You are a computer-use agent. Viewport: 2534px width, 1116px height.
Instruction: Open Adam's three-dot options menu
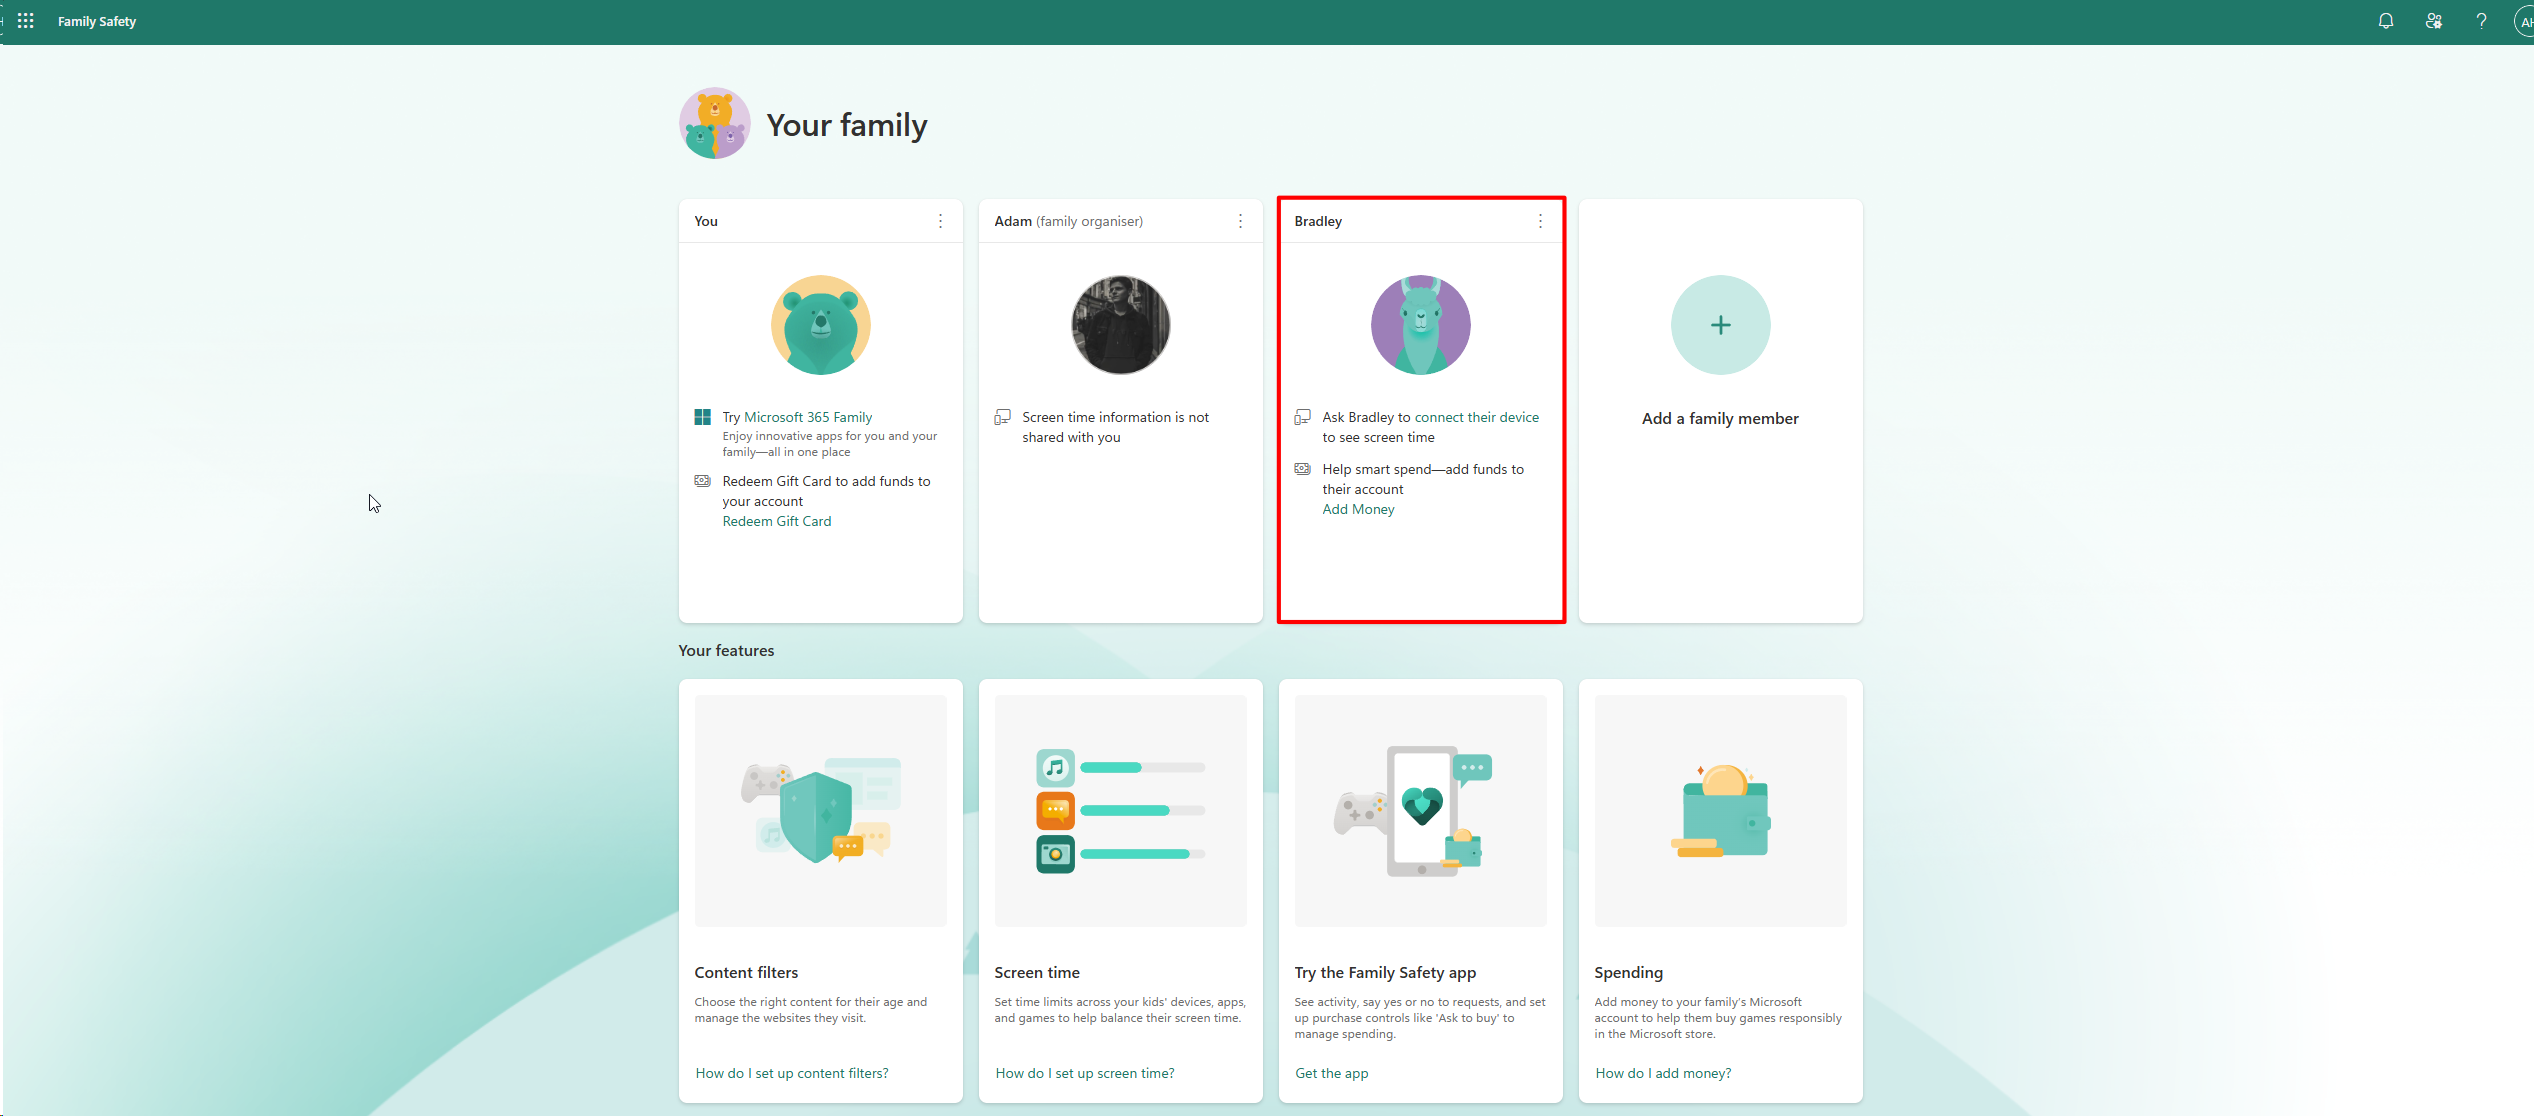(1240, 221)
